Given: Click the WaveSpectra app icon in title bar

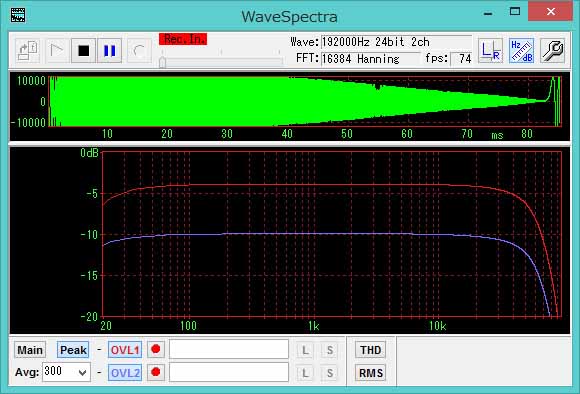Looking at the screenshot, I should point(18,15).
